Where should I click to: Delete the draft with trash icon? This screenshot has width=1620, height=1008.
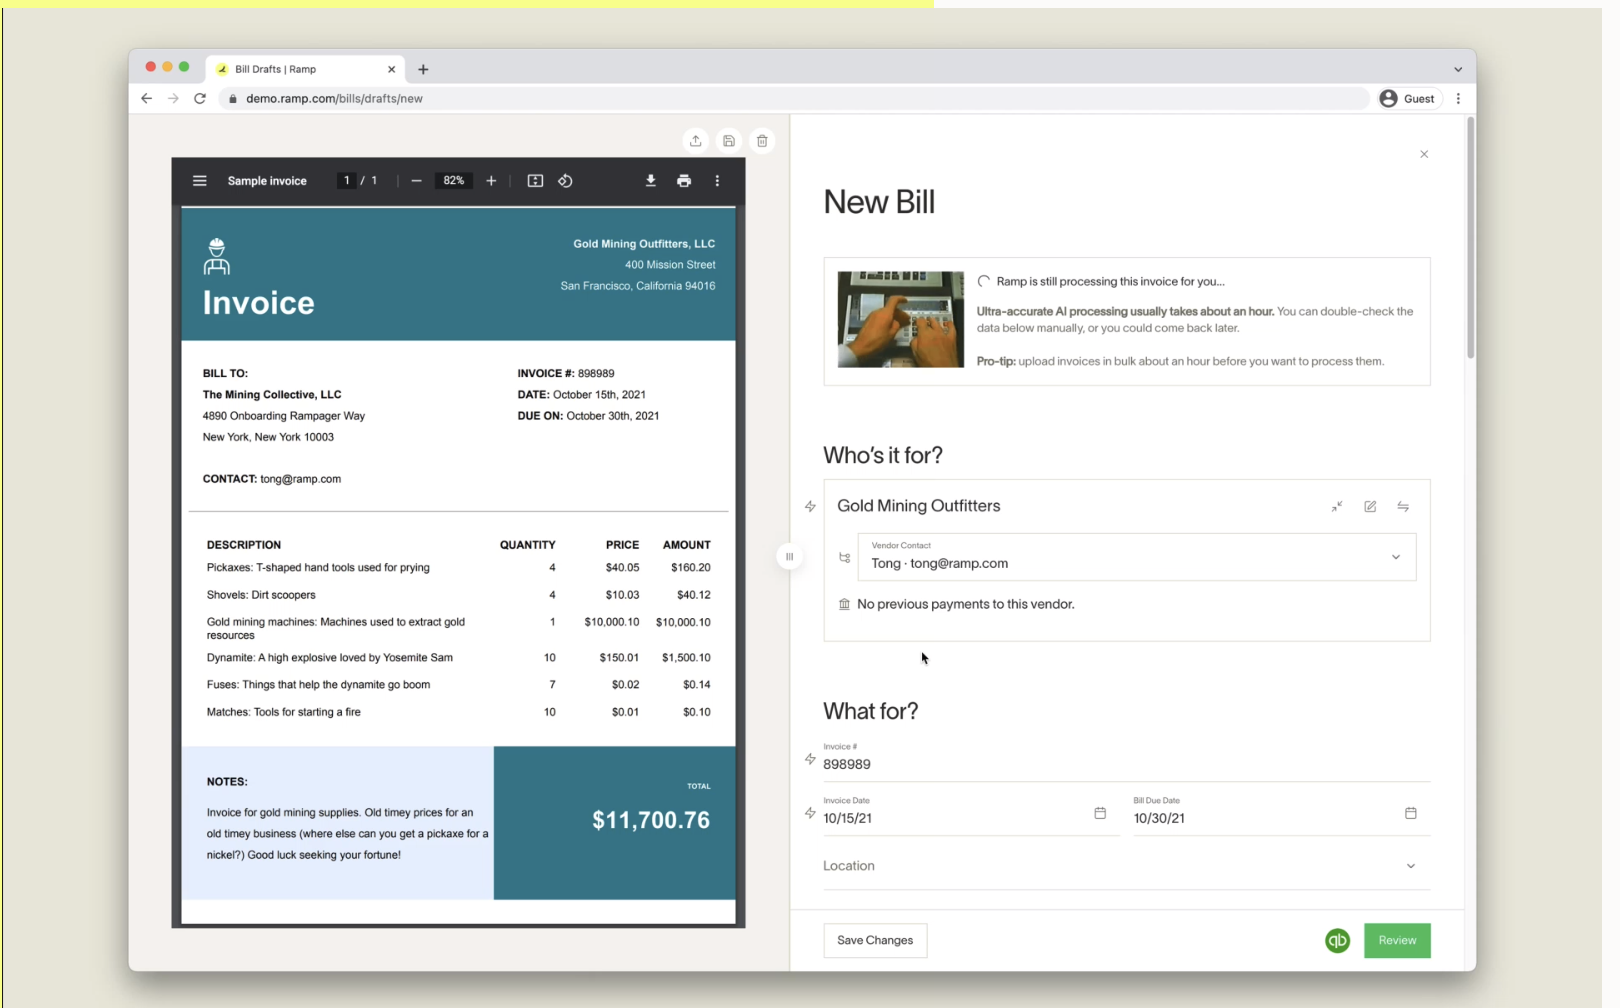762,141
